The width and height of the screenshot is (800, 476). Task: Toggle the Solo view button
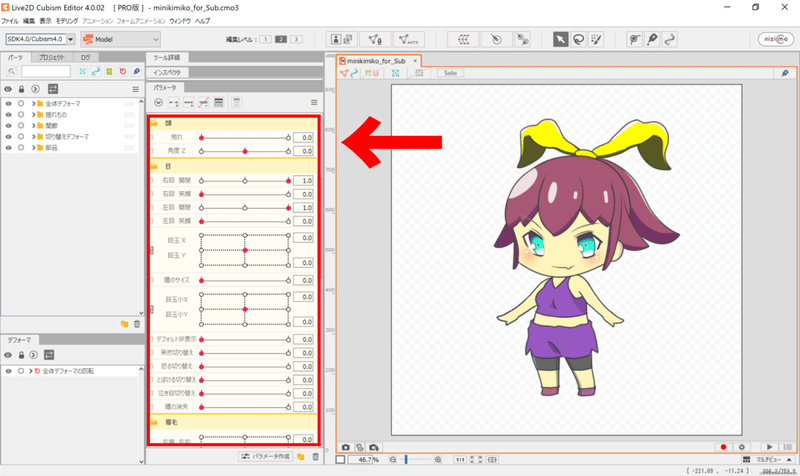(450, 73)
